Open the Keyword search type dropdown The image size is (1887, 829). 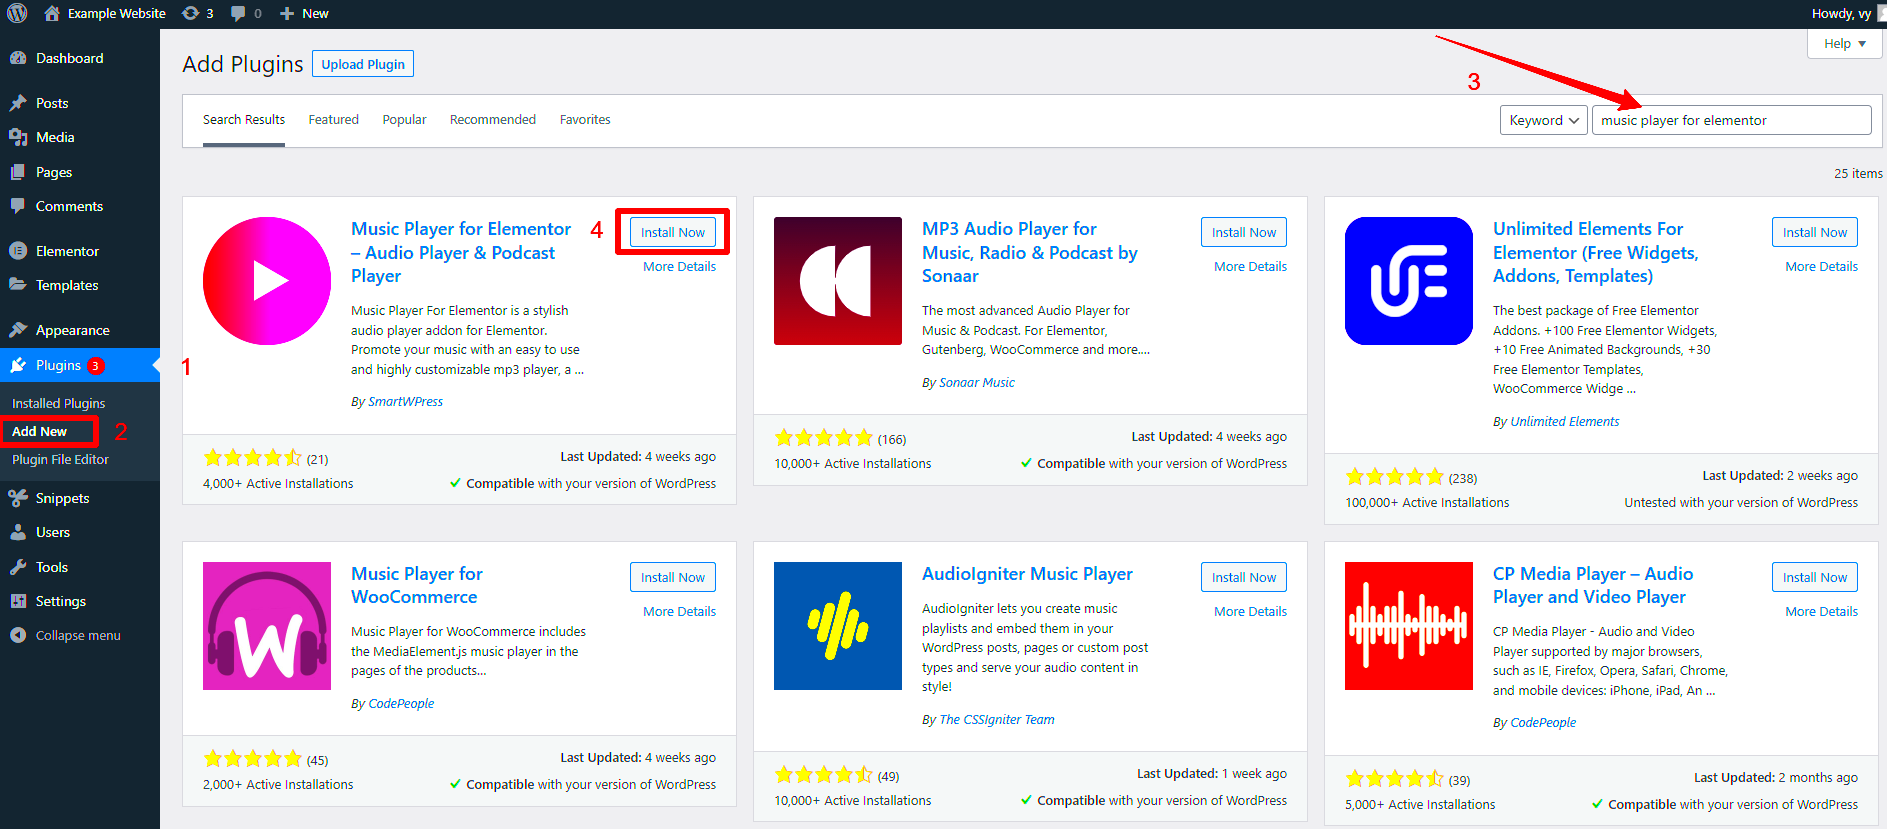click(x=1544, y=120)
